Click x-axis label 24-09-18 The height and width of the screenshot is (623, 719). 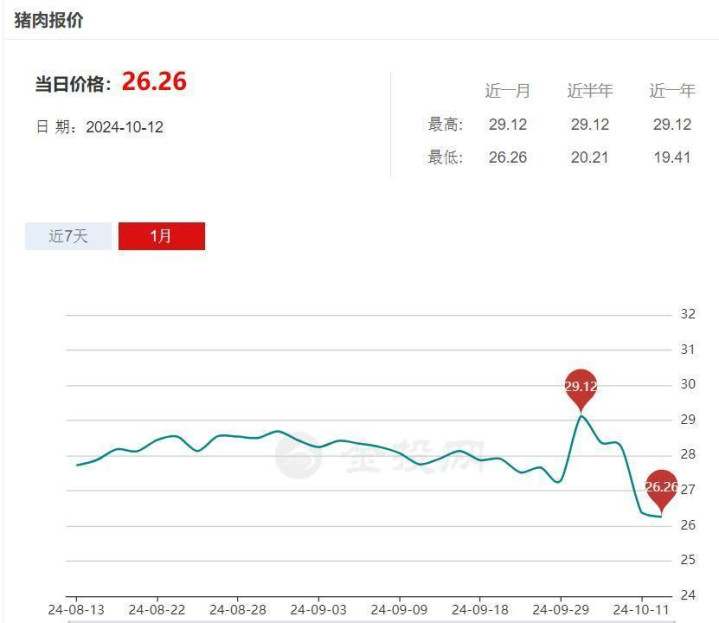click(480, 610)
